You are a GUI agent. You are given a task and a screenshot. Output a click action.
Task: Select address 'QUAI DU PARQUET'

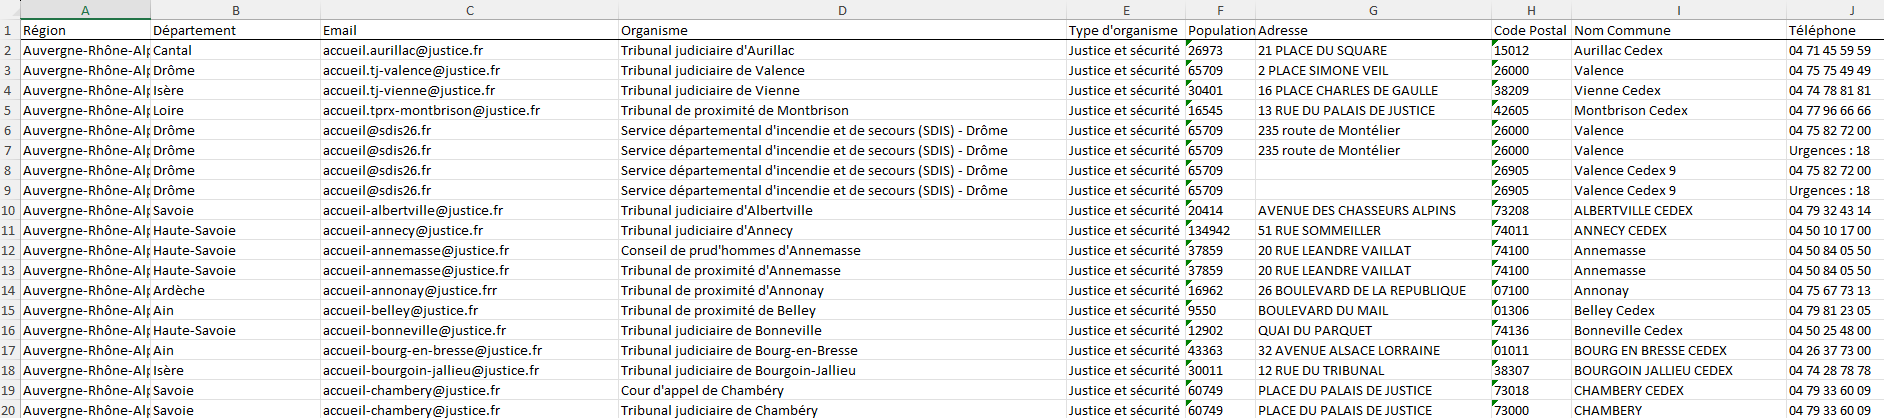(1373, 330)
